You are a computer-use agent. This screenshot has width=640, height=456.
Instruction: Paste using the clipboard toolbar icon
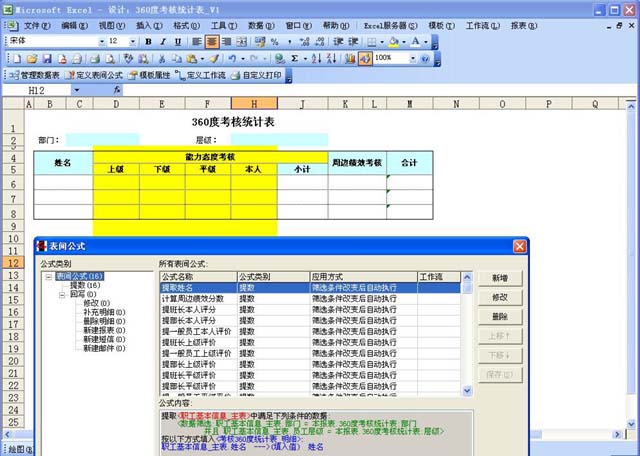click(x=191, y=58)
